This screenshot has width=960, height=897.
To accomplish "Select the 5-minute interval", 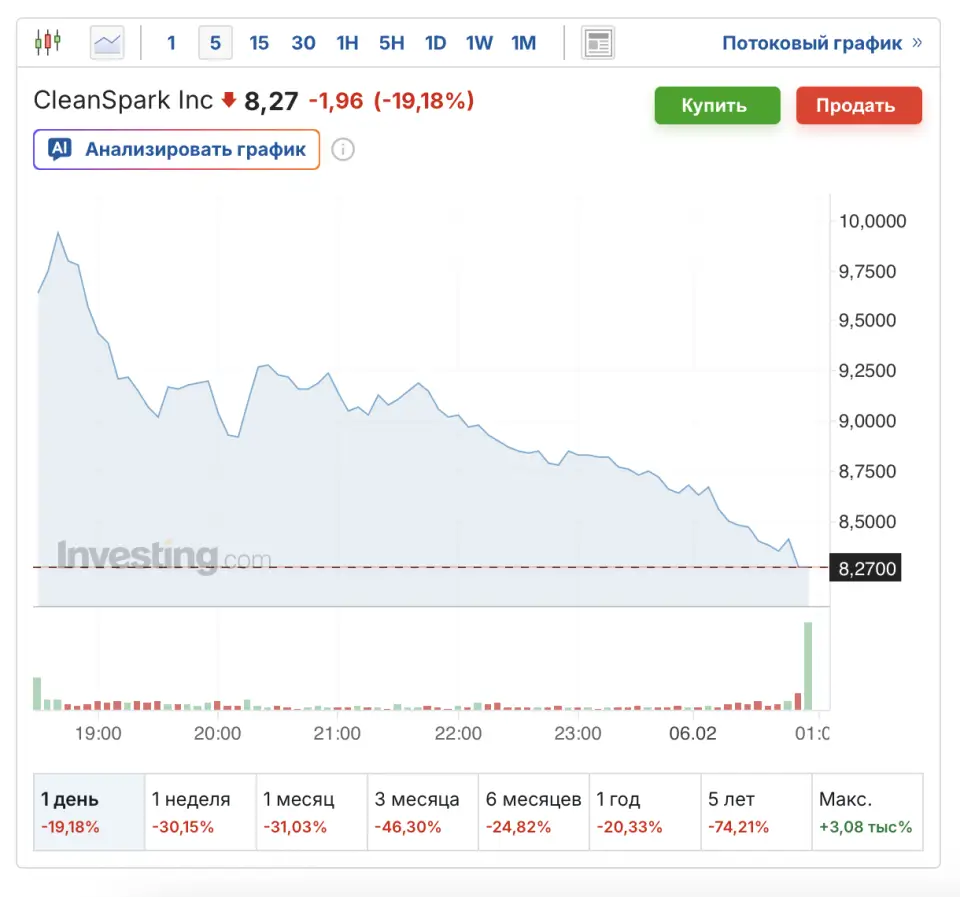I will pyautogui.click(x=215, y=43).
